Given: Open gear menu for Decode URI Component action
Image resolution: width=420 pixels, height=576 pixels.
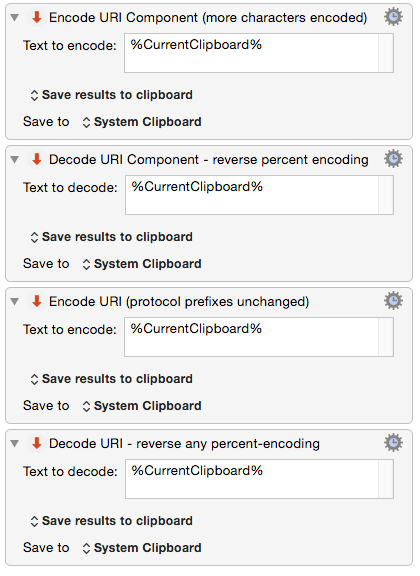Looking at the screenshot, I should click(x=394, y=159).
